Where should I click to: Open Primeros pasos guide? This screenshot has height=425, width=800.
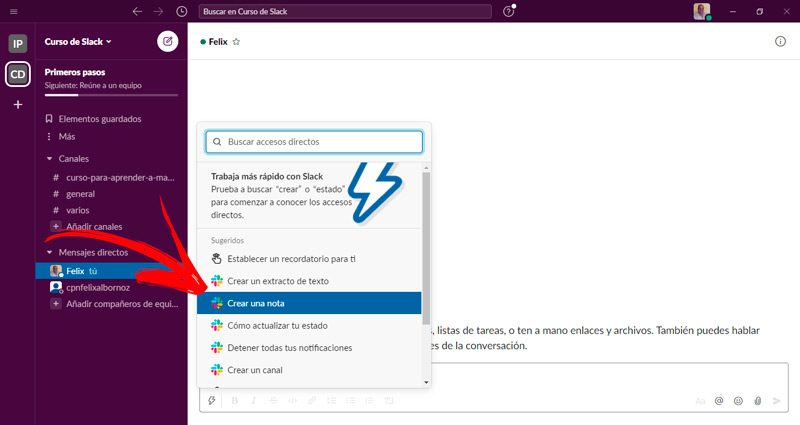(75, 72)
